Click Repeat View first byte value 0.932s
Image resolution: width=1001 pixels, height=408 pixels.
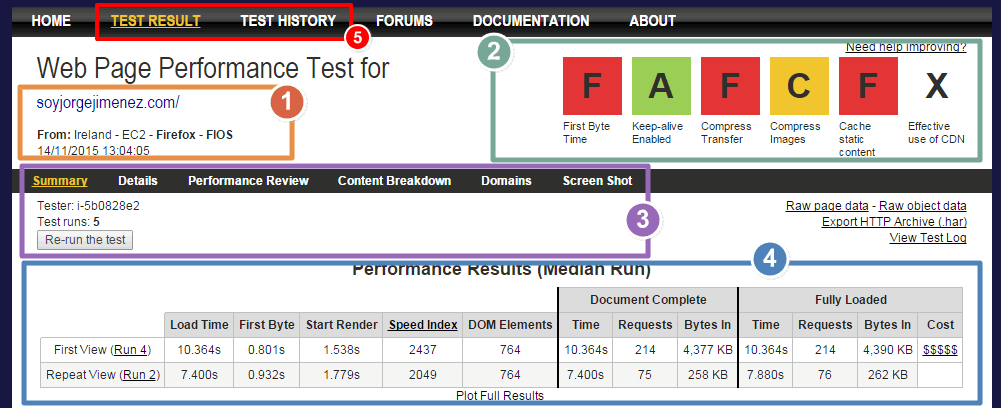[266, 375]
